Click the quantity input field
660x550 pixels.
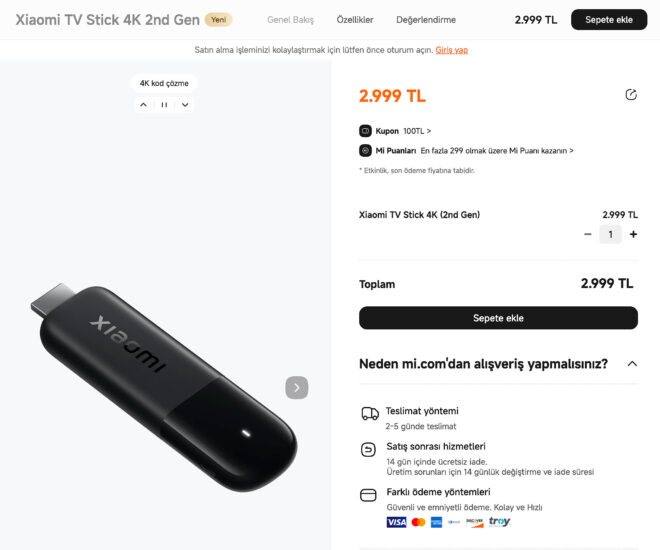[x=610, y=234]
